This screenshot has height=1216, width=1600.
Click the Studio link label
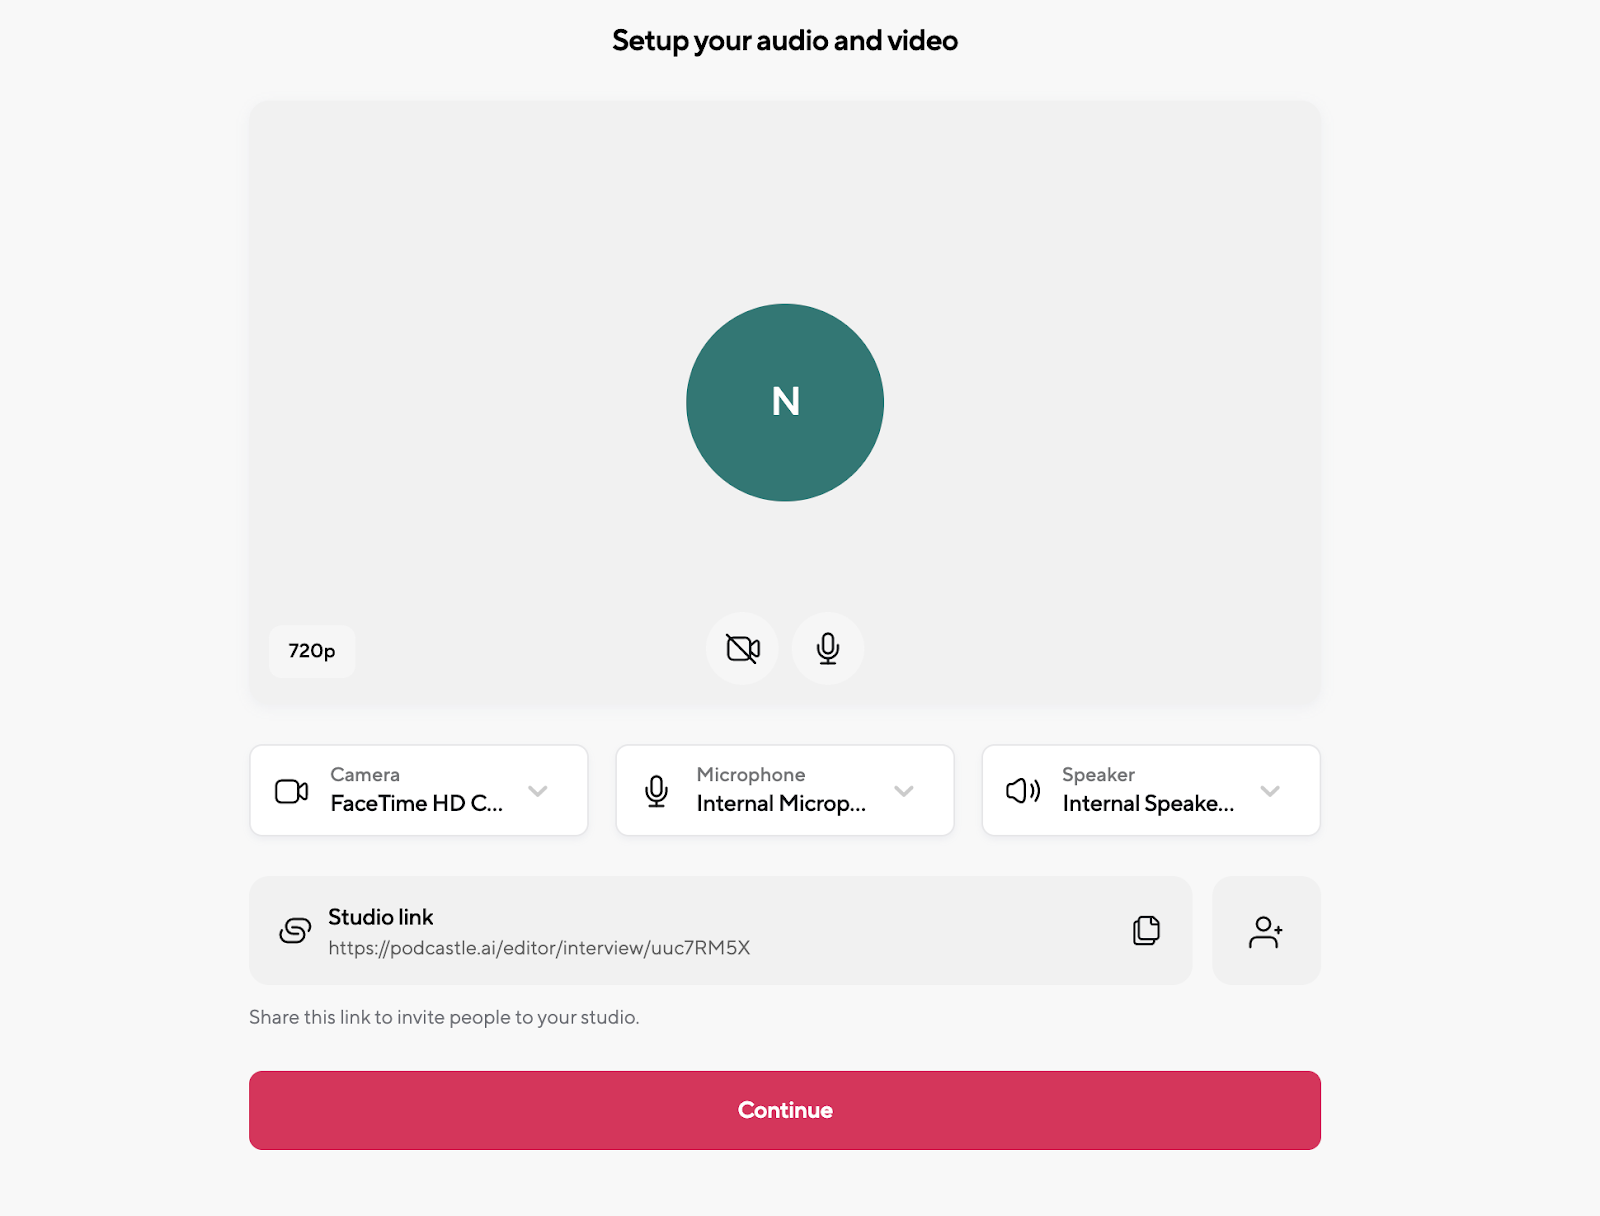[x=381, y=917]
